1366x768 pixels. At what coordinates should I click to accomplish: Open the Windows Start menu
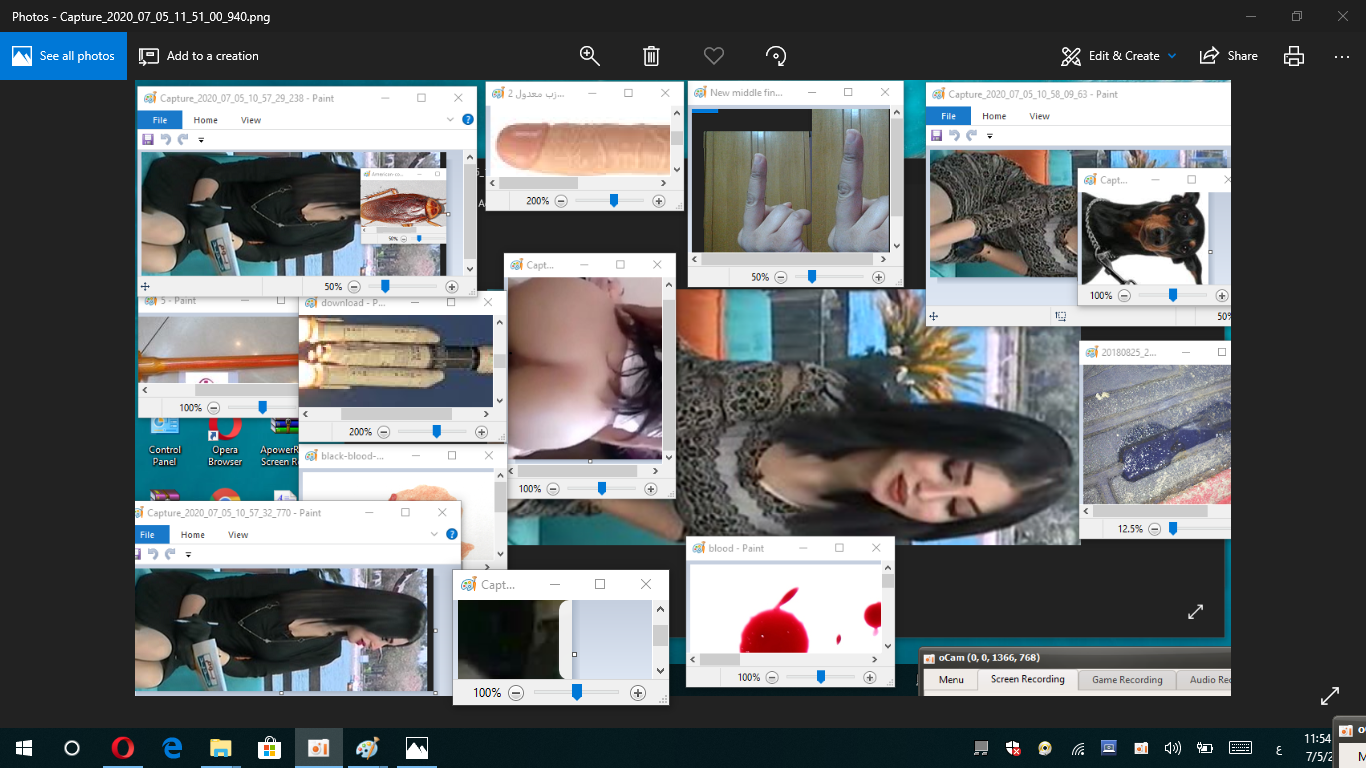click(x=24, y=747)
